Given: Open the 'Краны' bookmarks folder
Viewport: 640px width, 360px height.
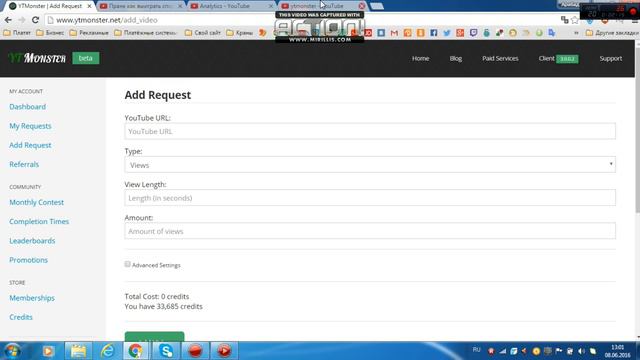Looking at the screenshot, I should coord(240,33).
